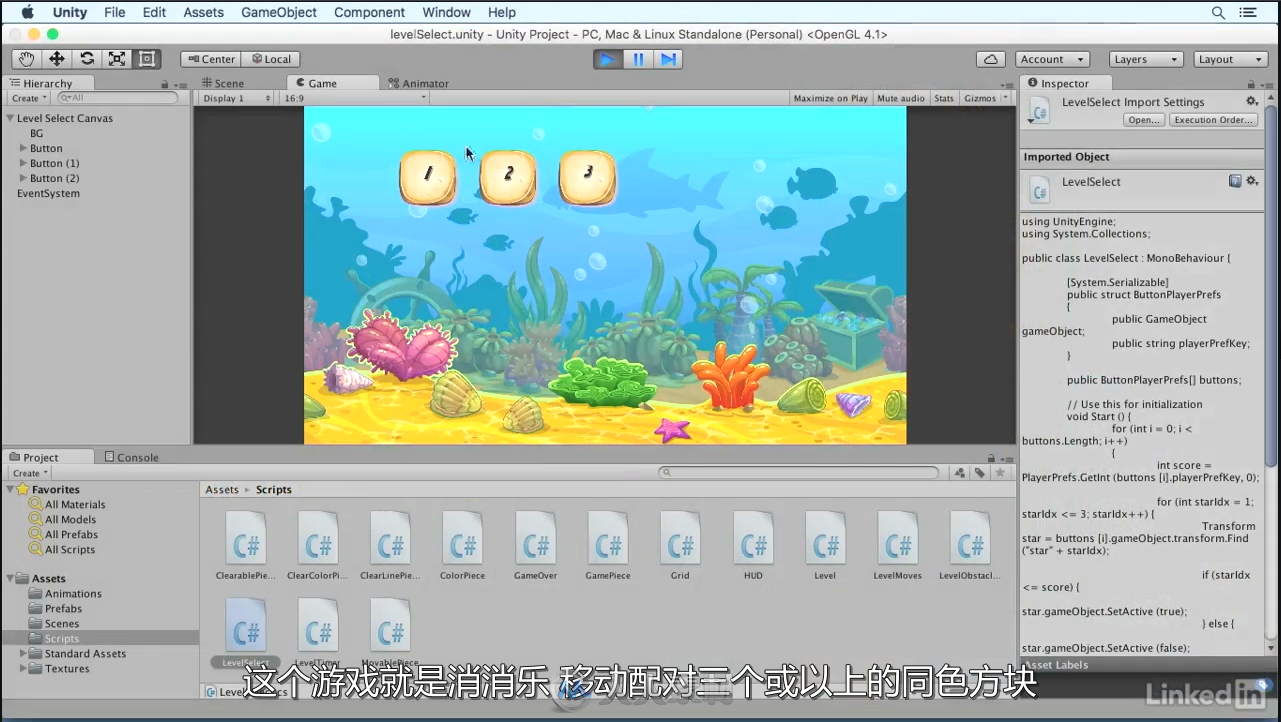The image size is (1281, 722).
Task: Open the Component menu
Action: [370, 12]
